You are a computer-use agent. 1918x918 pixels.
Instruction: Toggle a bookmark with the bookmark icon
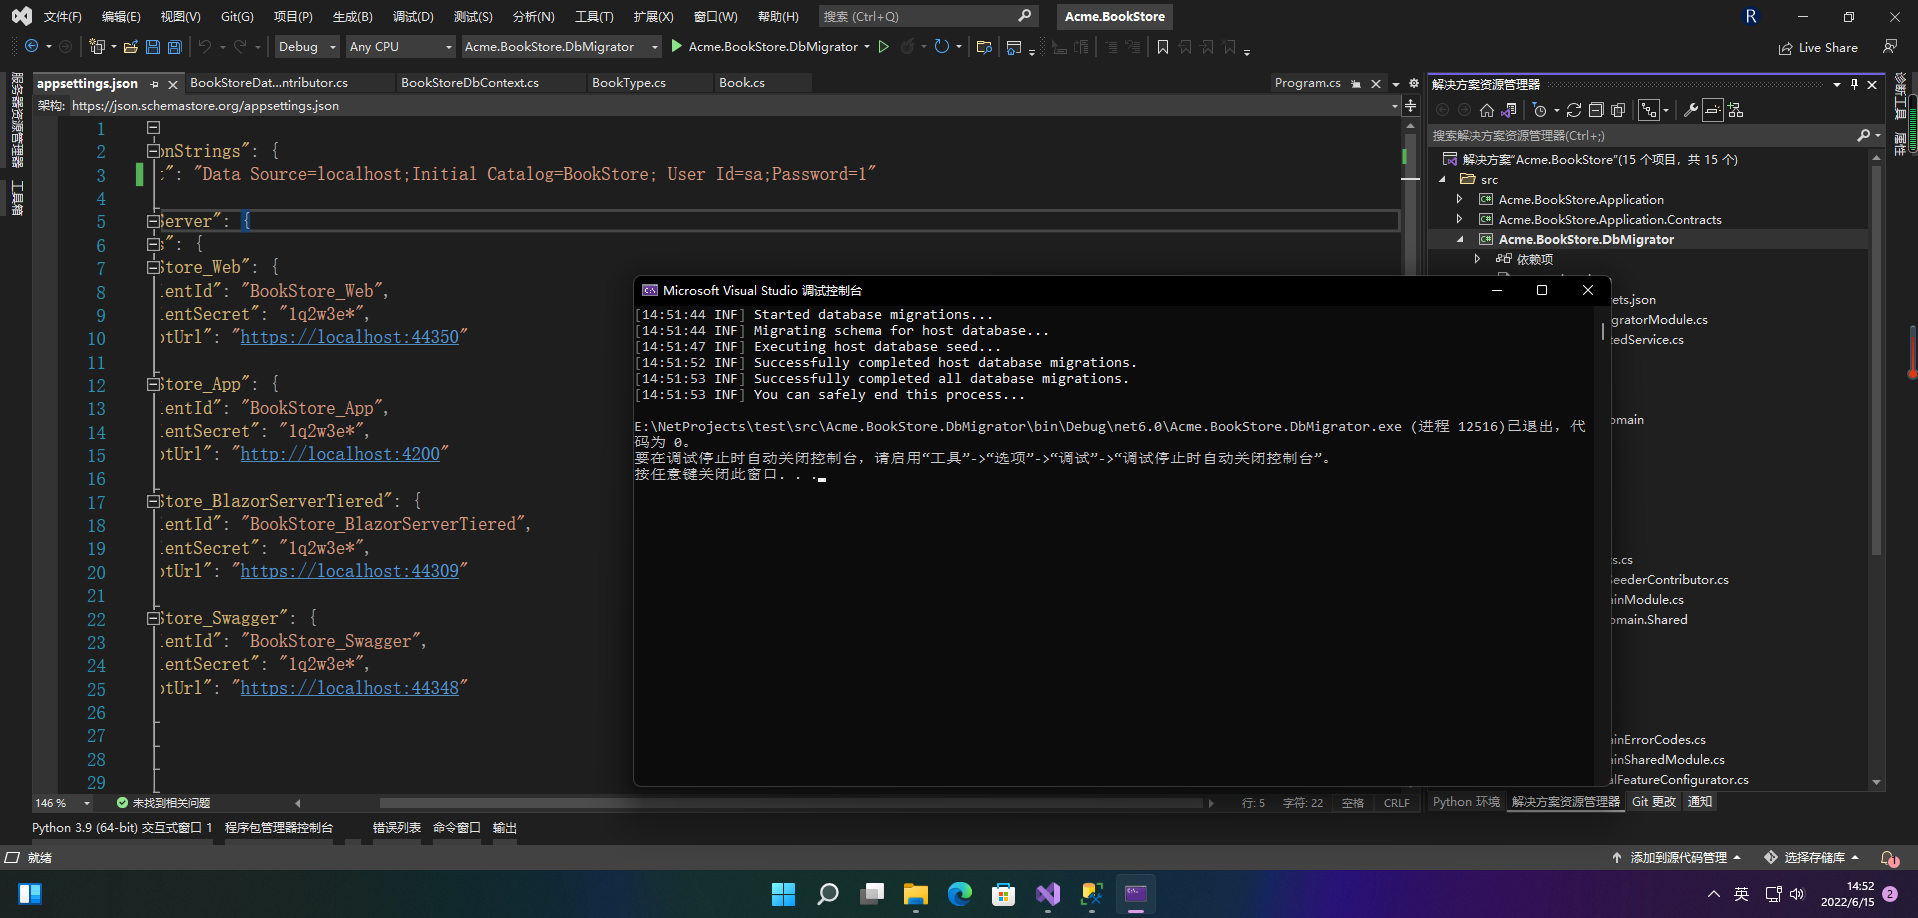[x=1163, y=47]
